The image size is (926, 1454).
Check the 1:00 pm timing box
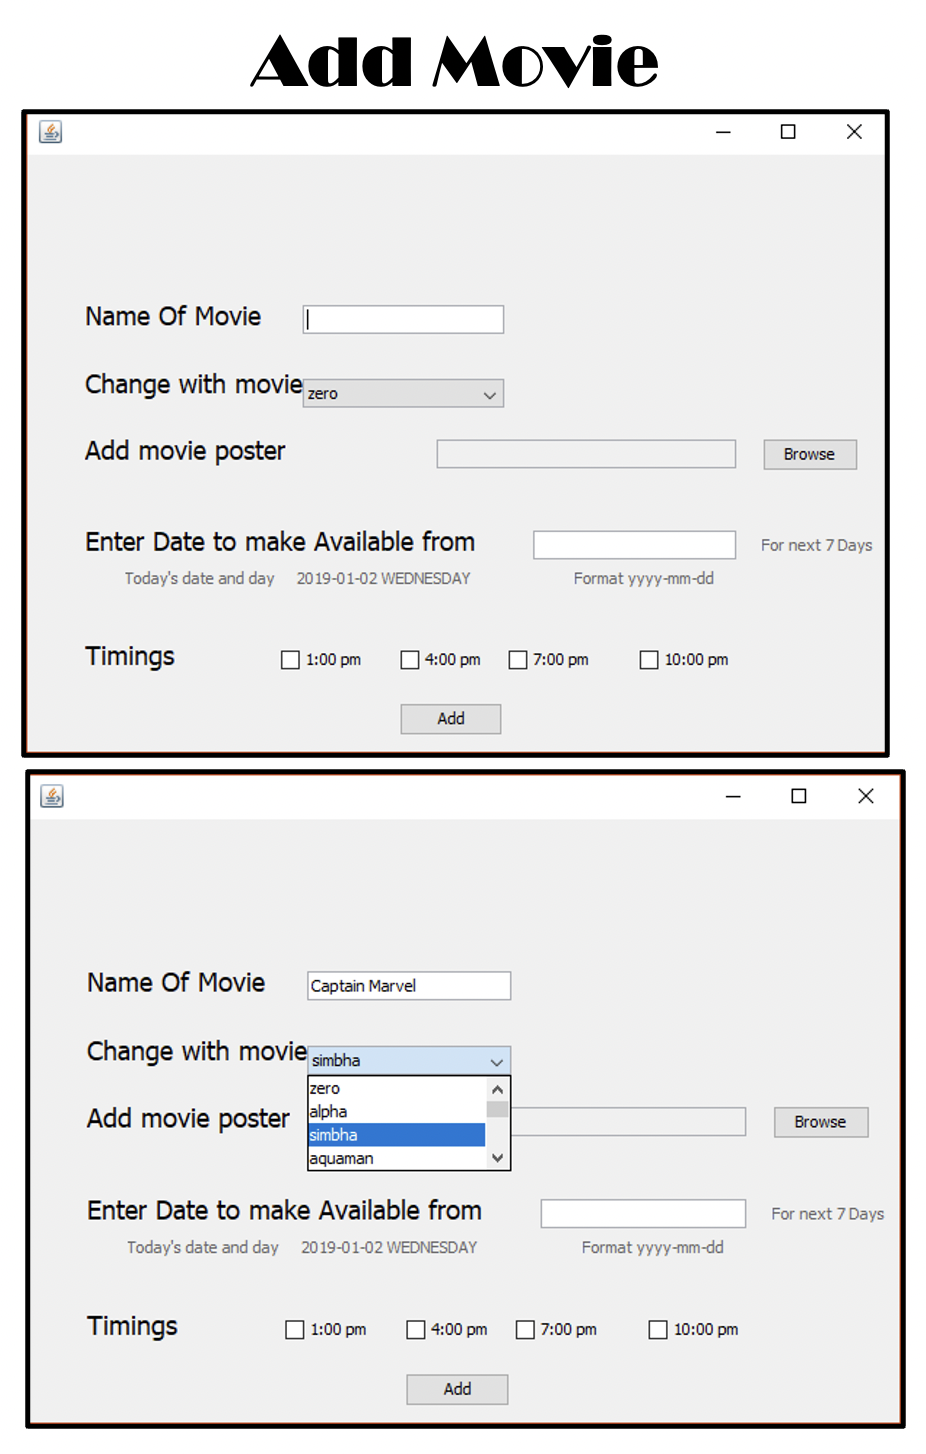[290, 659]
